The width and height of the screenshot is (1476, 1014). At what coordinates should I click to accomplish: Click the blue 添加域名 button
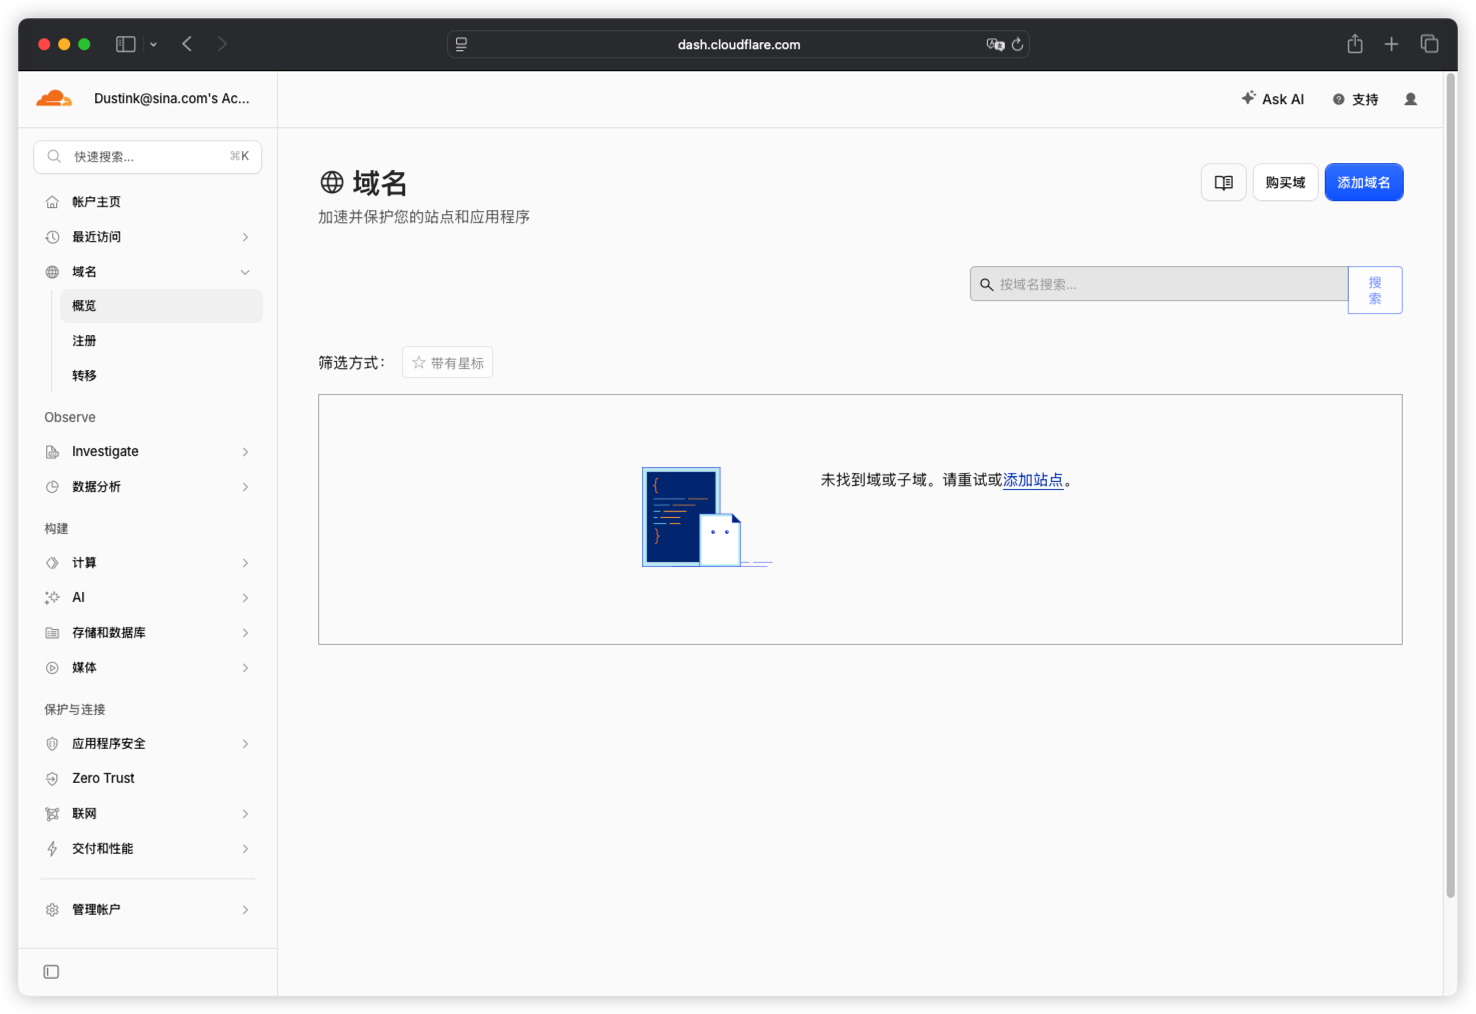click(x=1364, y=183)
